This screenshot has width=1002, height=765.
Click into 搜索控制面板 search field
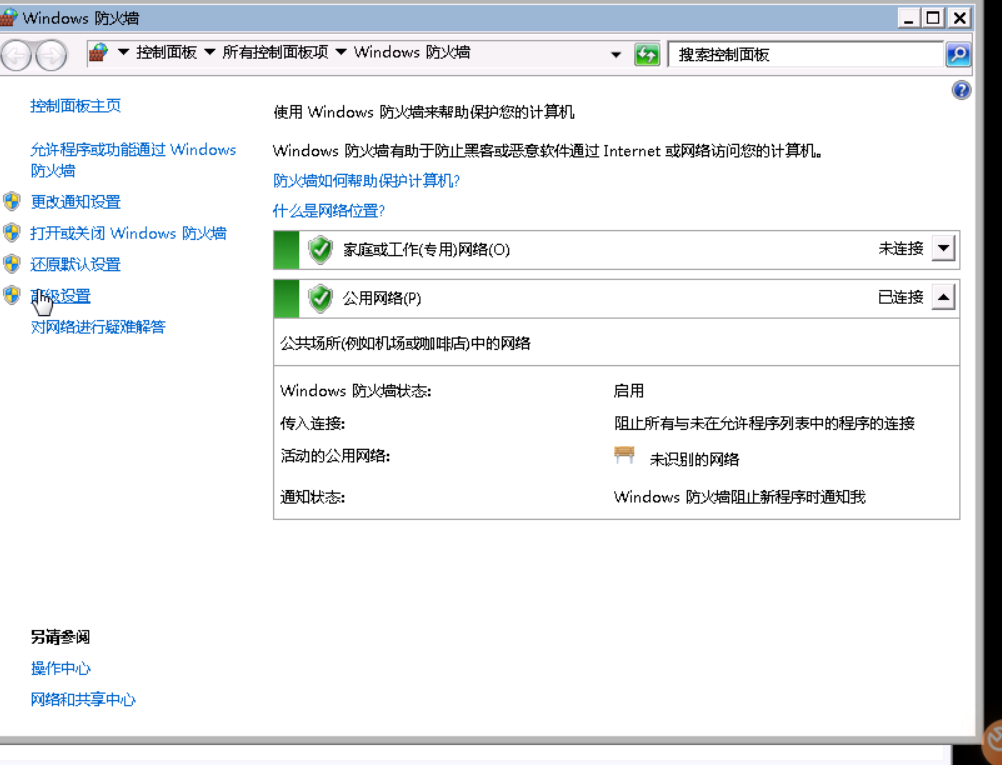click(x=805, y=54)
